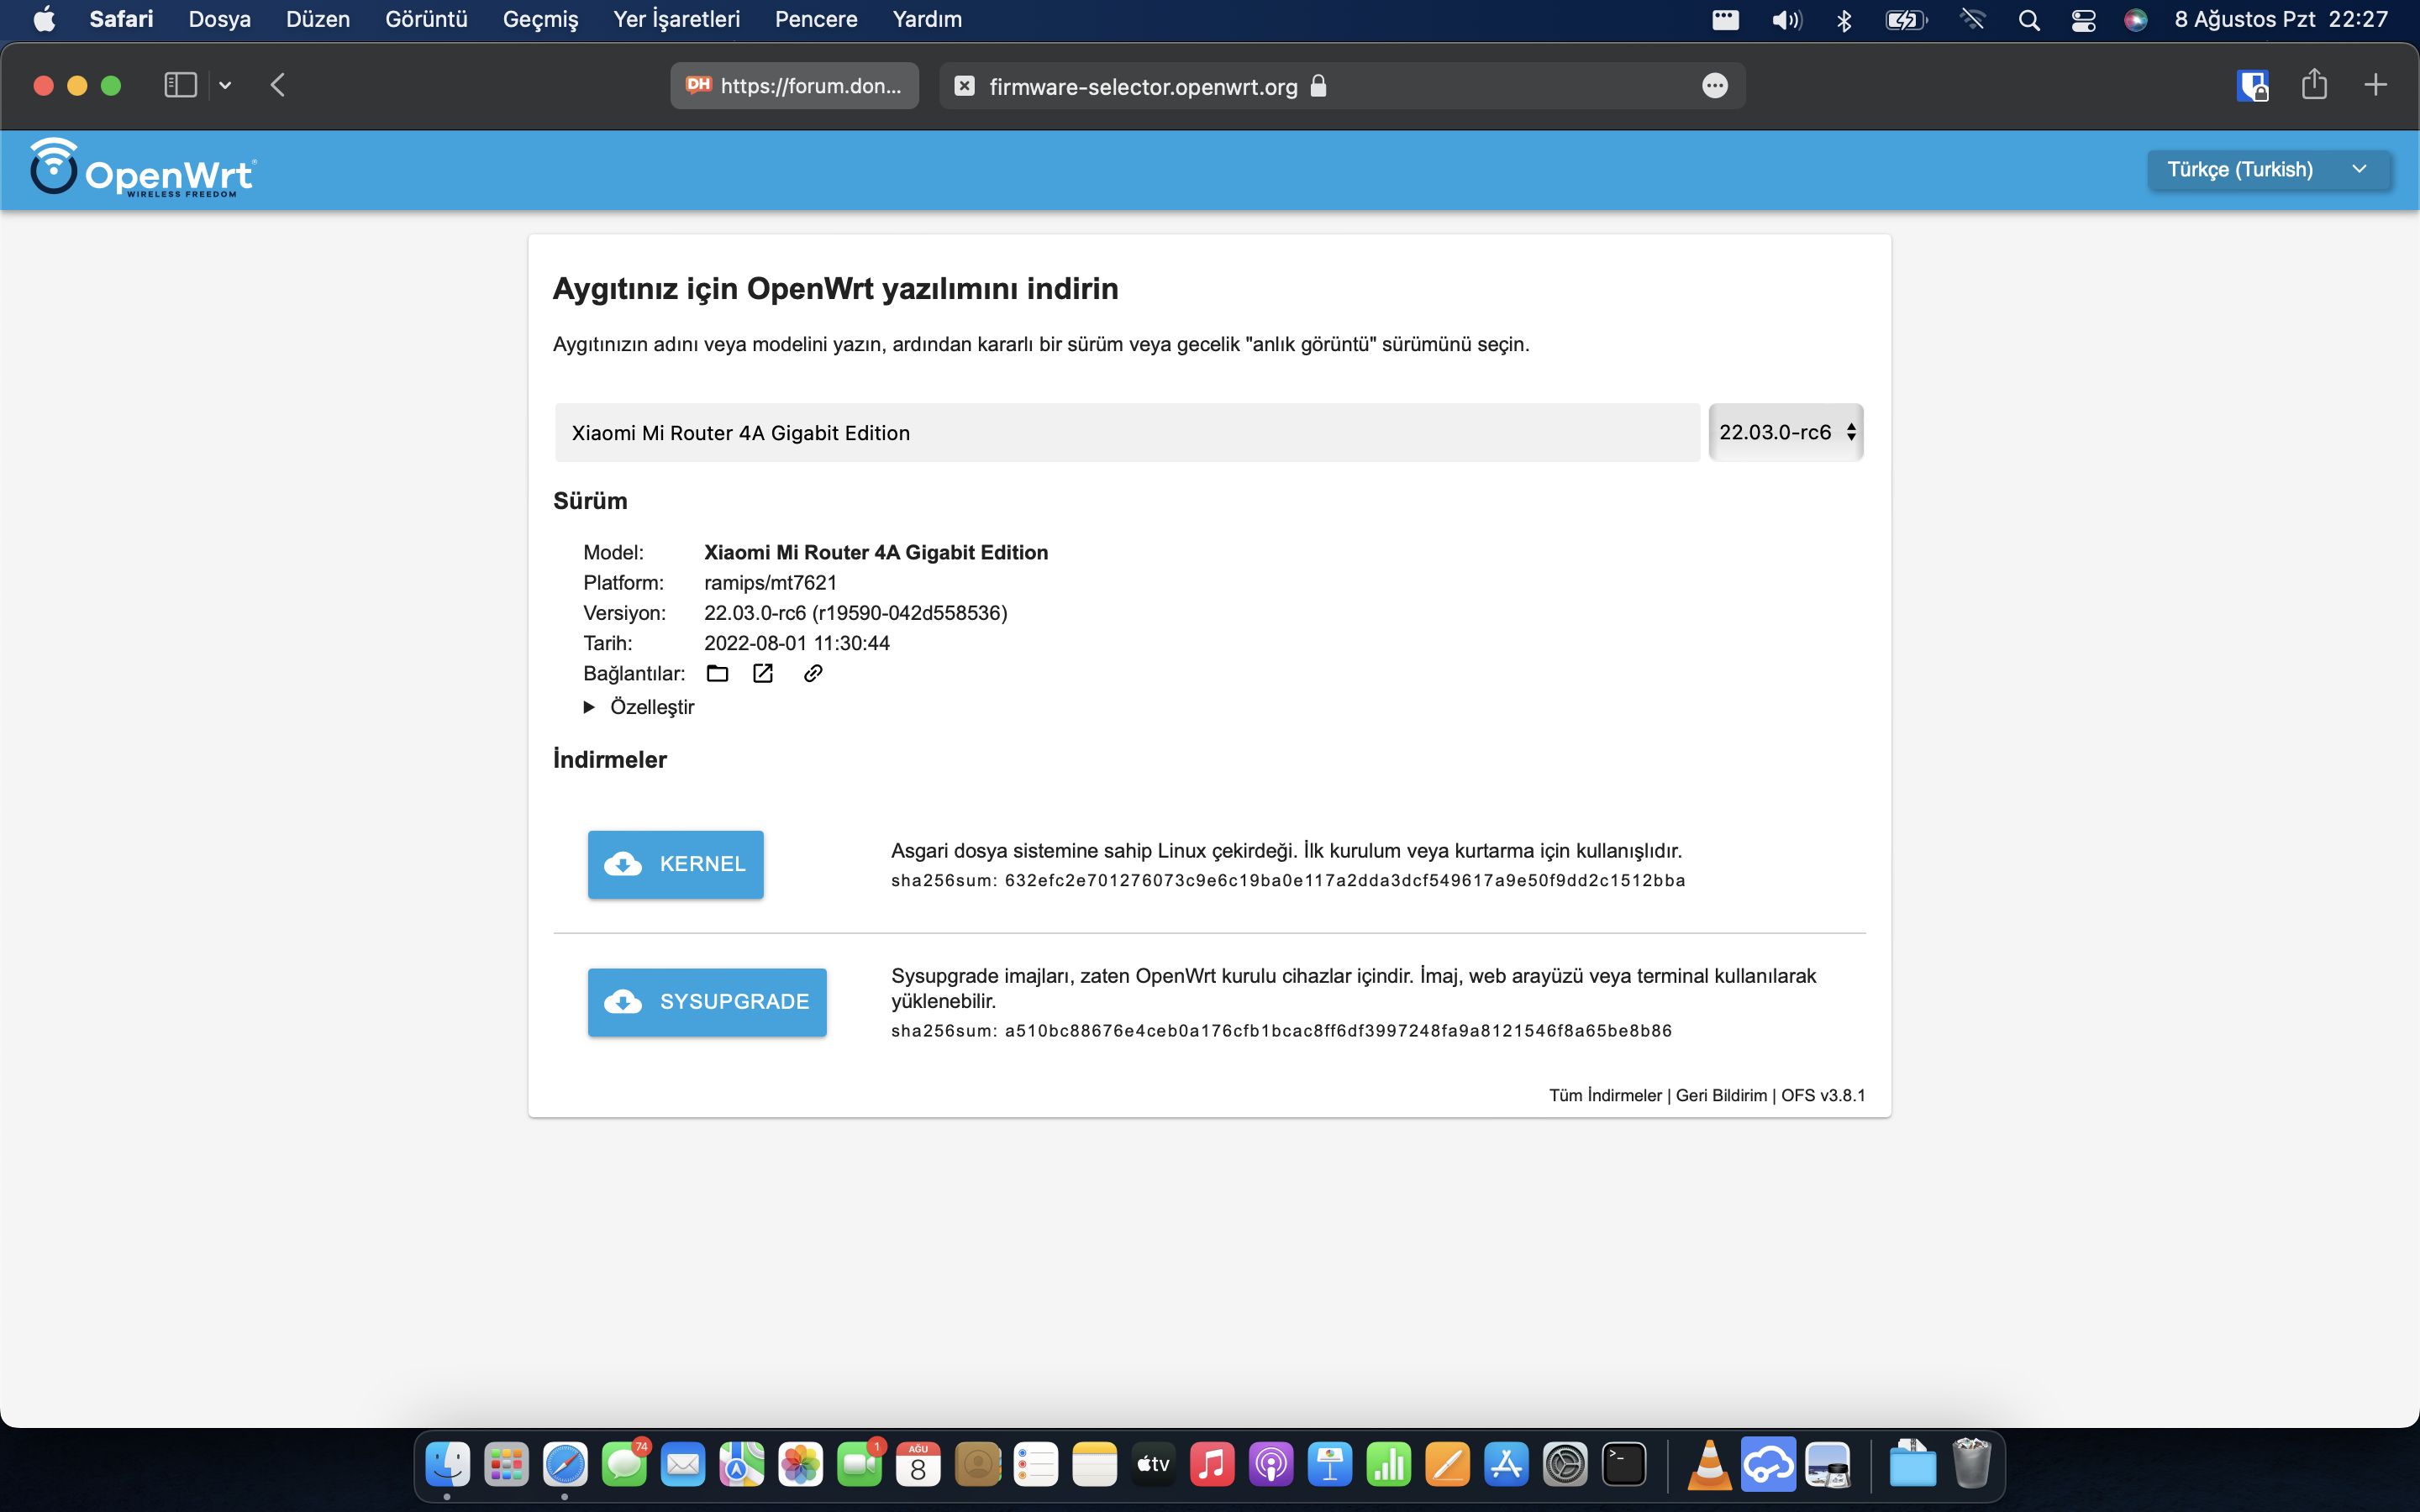Open the chevron next to the sidebar button
Screen dimensions: 2420x1512
tap(225, 85)
